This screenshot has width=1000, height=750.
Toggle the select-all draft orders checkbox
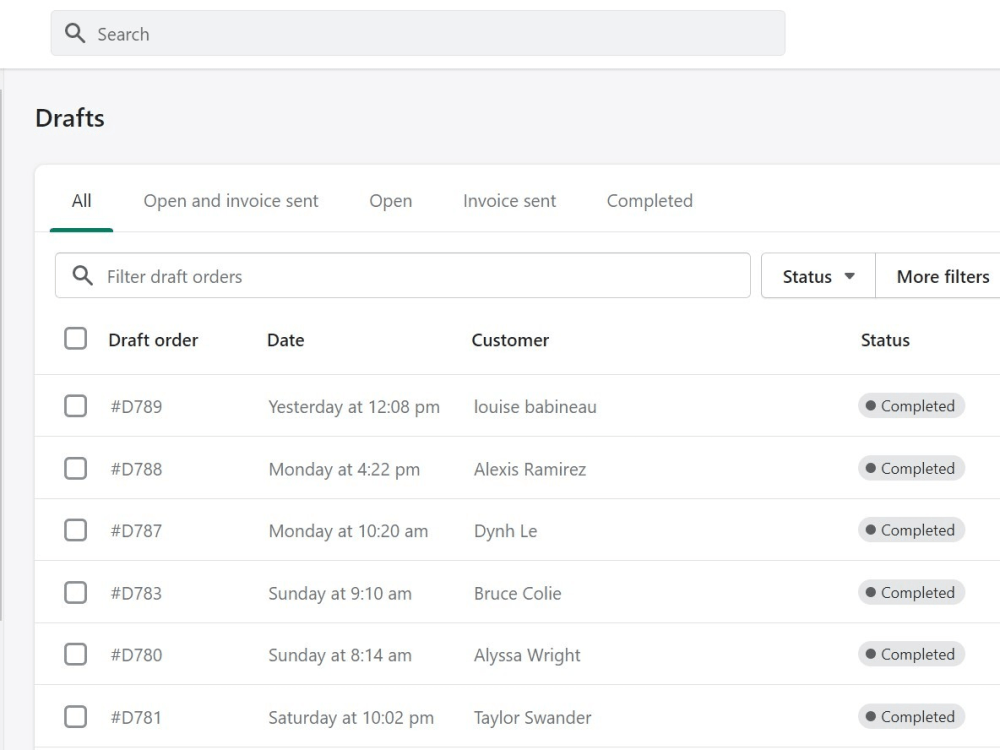coord(75,339)
